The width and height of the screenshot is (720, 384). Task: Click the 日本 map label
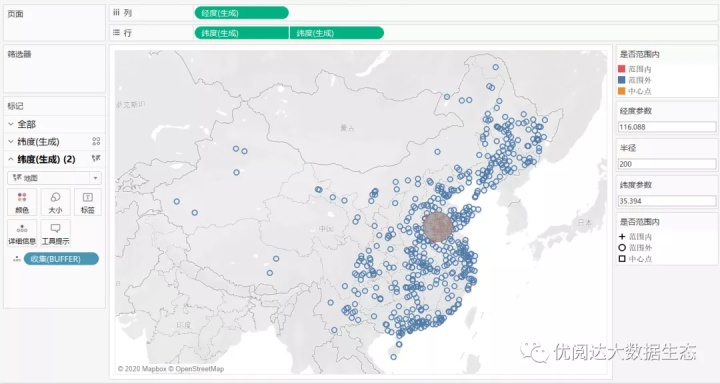point(585,223)
